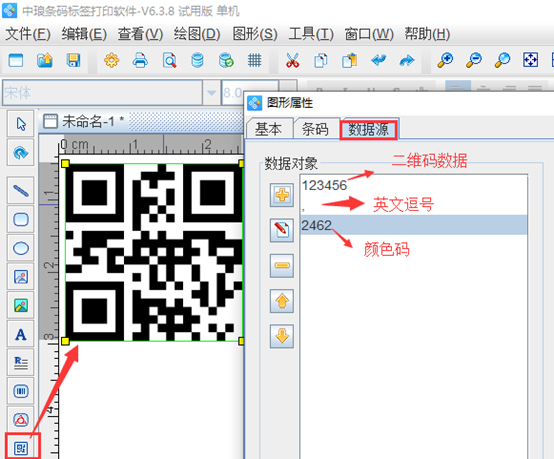Click the Paste toolbar icon
The width and height of the screenshot is (554, 459).
(349, 60)
